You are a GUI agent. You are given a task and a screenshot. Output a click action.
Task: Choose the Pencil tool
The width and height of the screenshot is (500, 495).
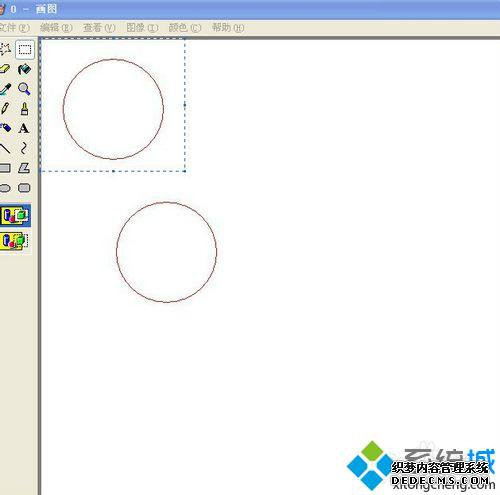[x=5, y=109]
